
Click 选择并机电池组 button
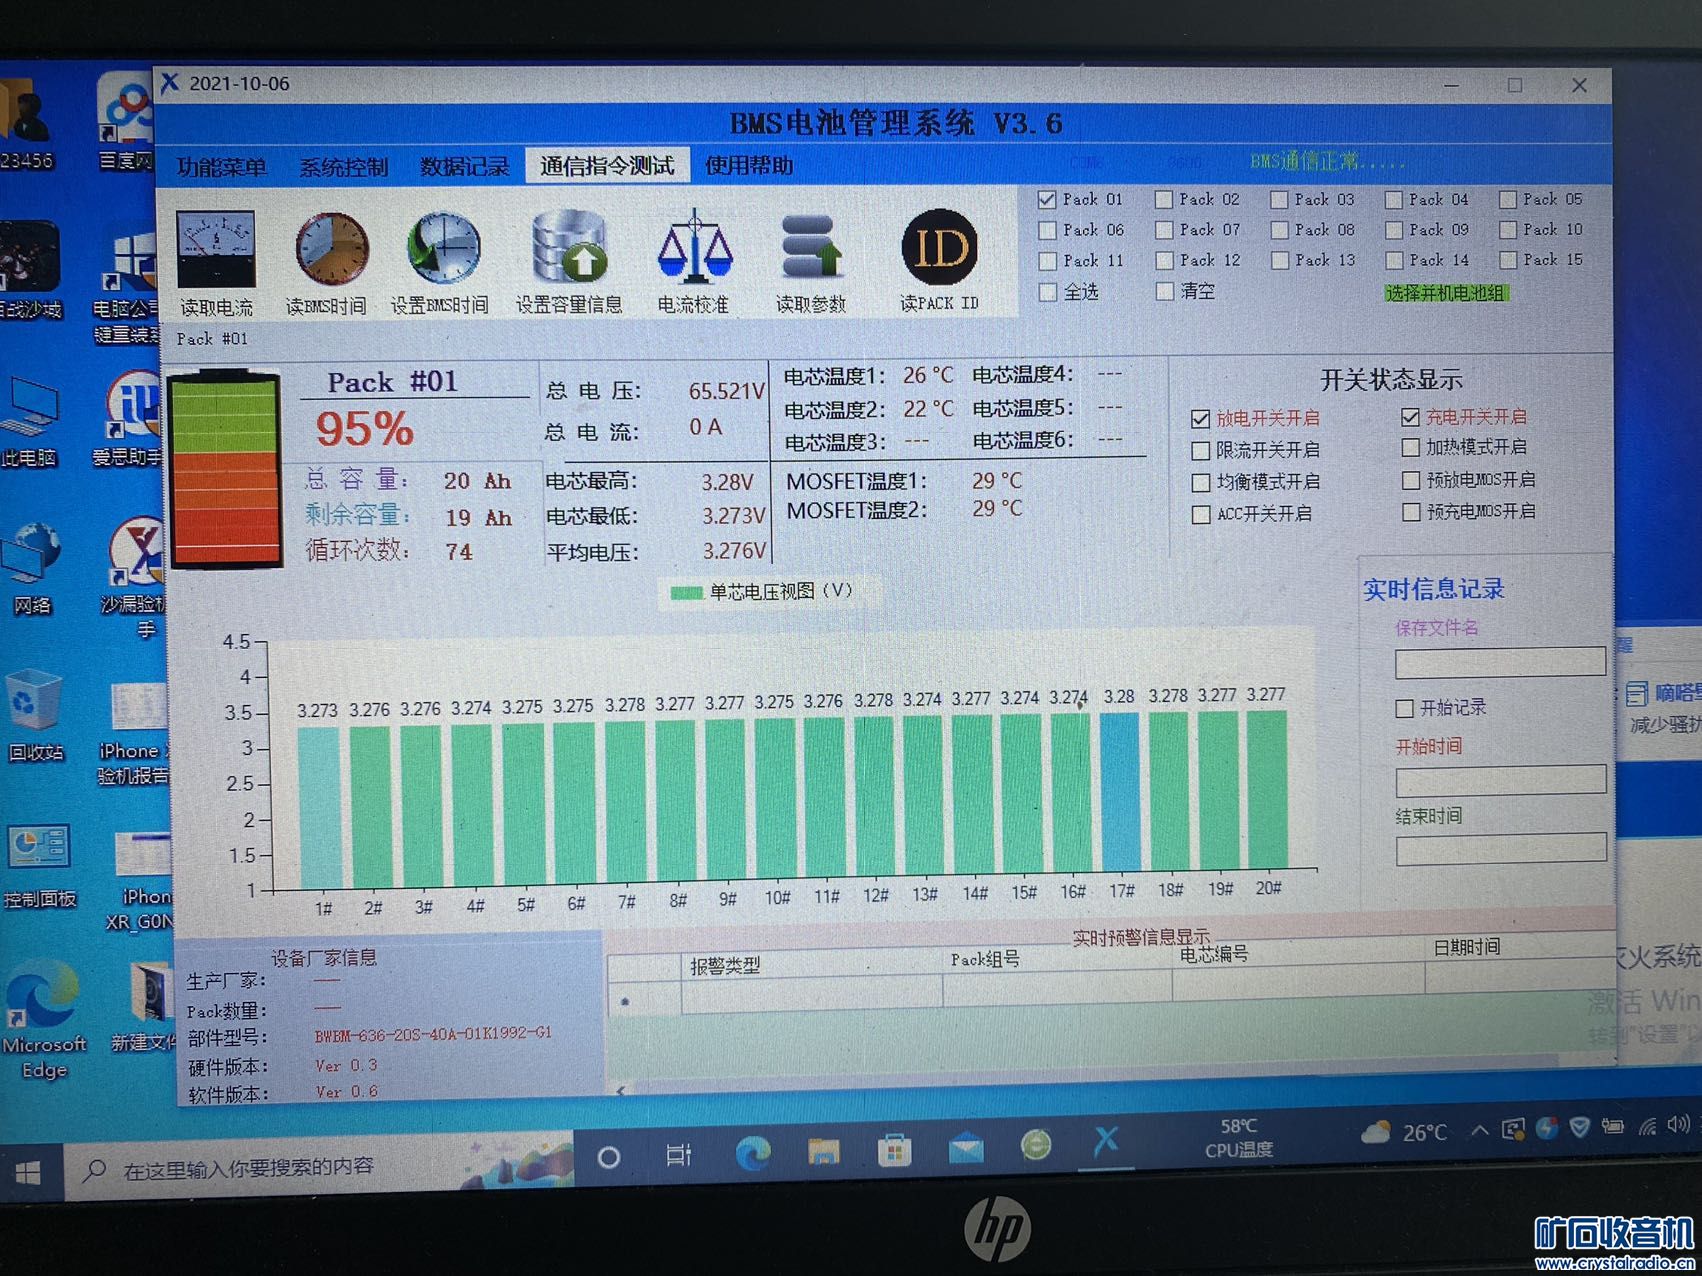1445,293
